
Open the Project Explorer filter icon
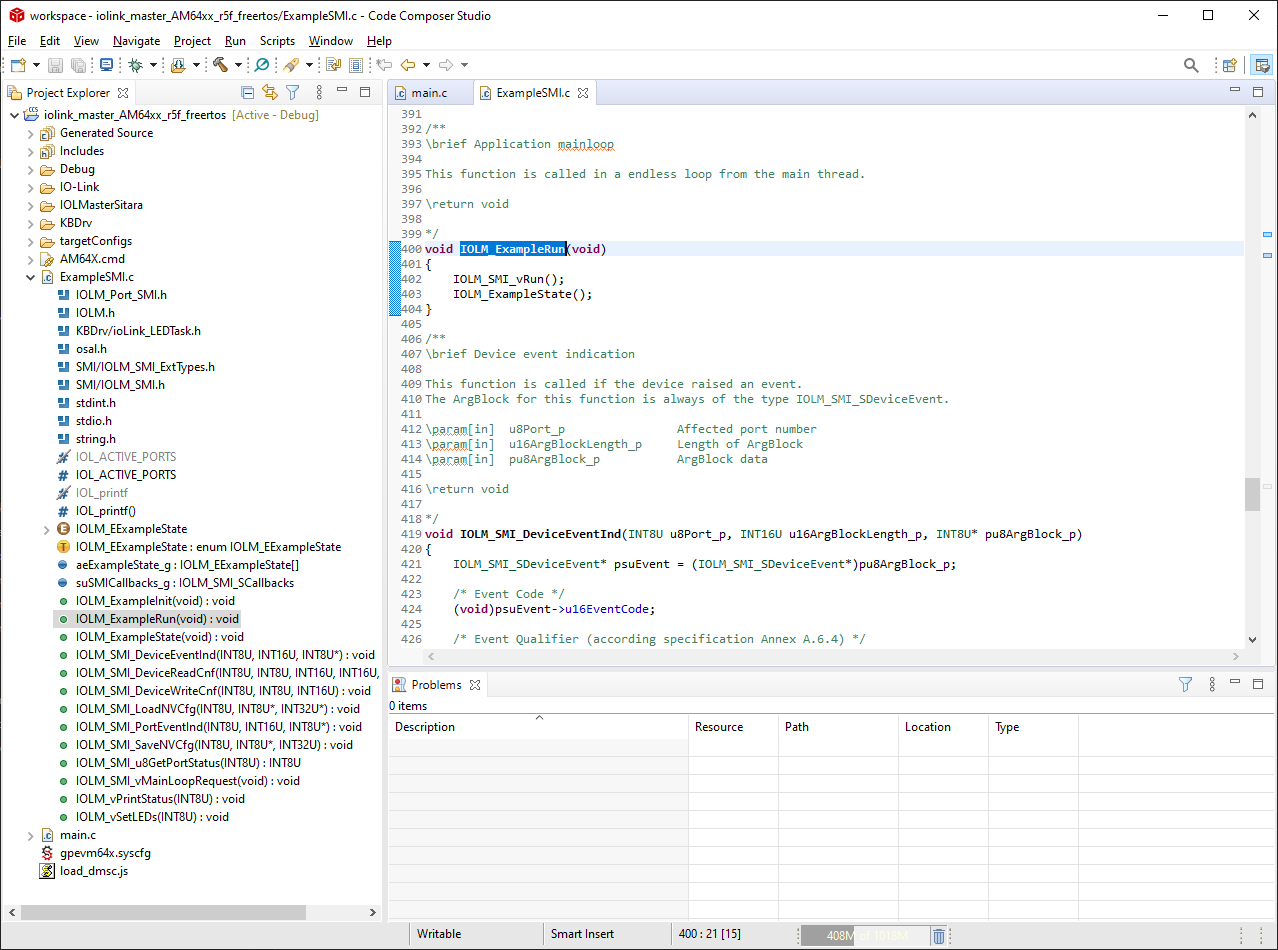coord(293,93)
